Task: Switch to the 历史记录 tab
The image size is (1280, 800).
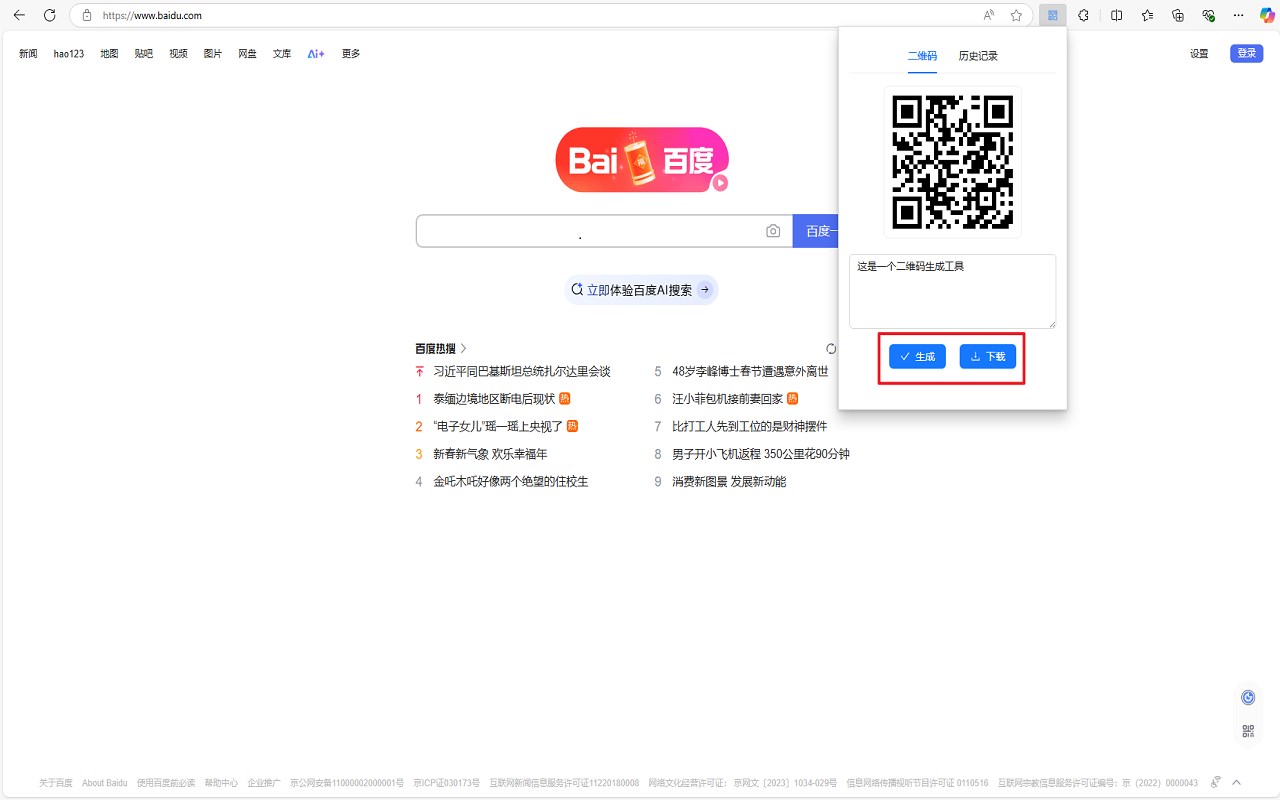Action: coord(978,56)
